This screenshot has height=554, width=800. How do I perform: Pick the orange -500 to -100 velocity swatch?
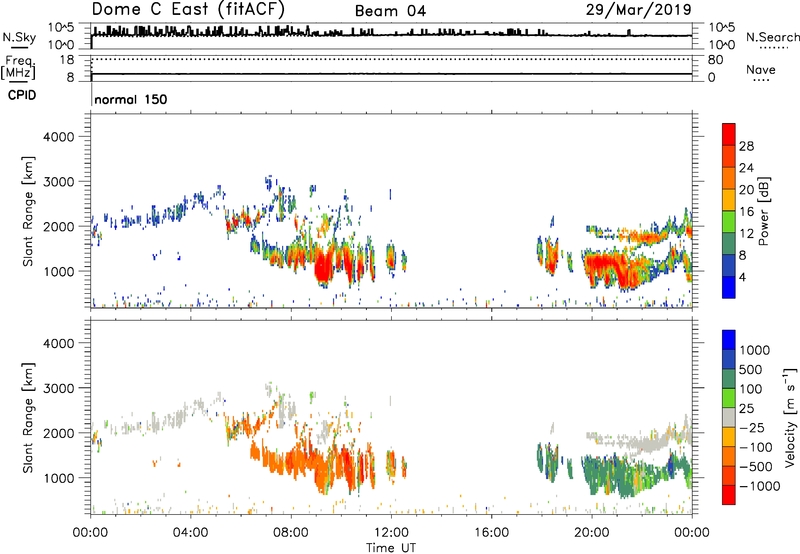(x=729, y=457)
